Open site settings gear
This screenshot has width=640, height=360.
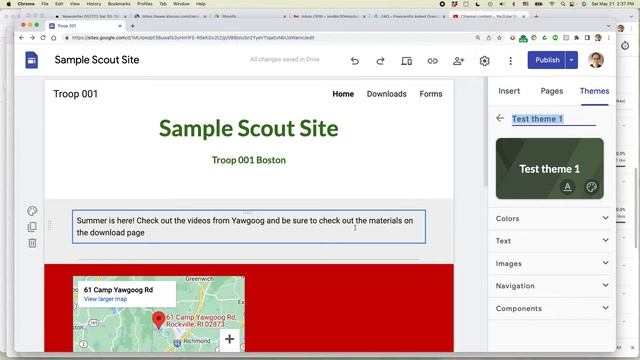click(484, 61)
